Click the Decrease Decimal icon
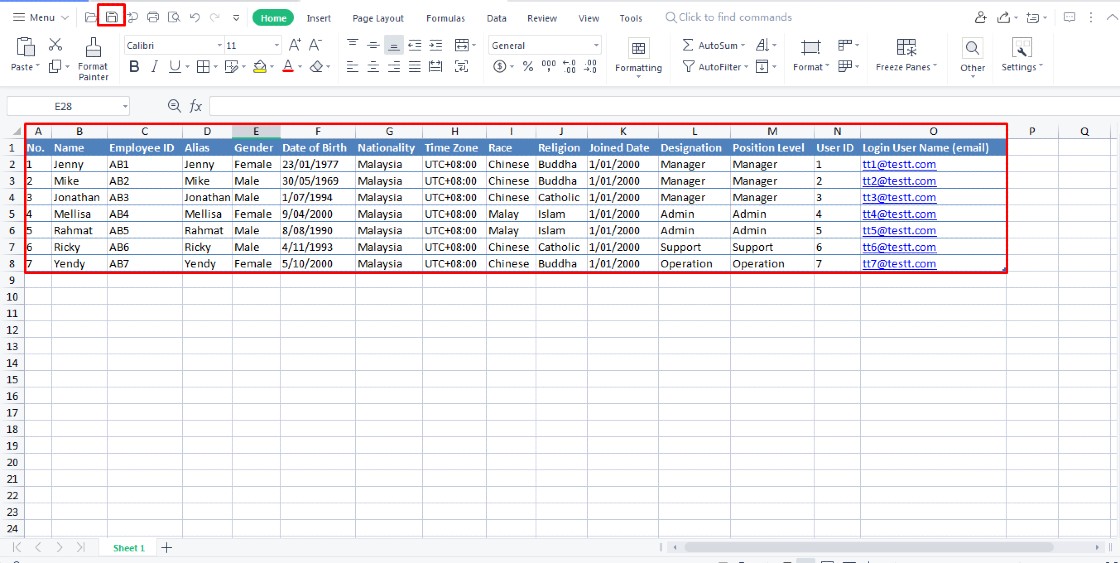Viewport: 1120px width, 563px height. pyautogui.click(x=590, y=66)
